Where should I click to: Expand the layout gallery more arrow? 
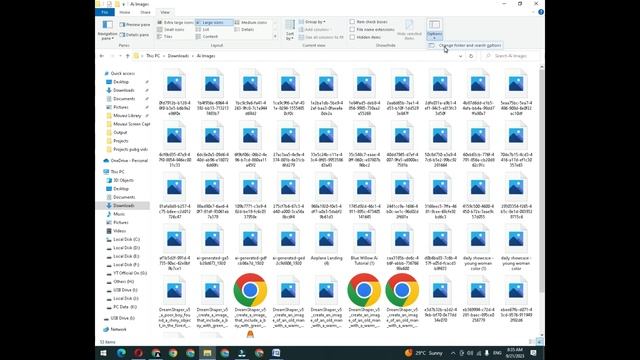(x=275, y=36)
